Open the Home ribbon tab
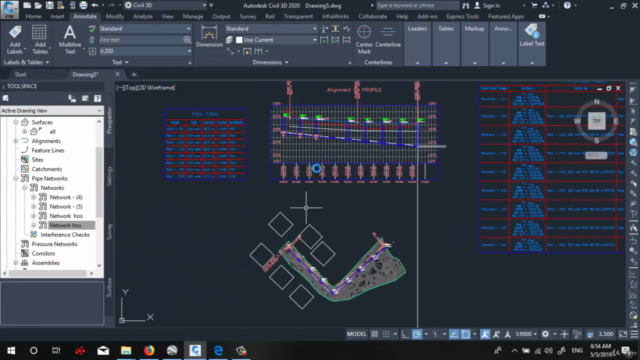 click(x=33, y=17)
